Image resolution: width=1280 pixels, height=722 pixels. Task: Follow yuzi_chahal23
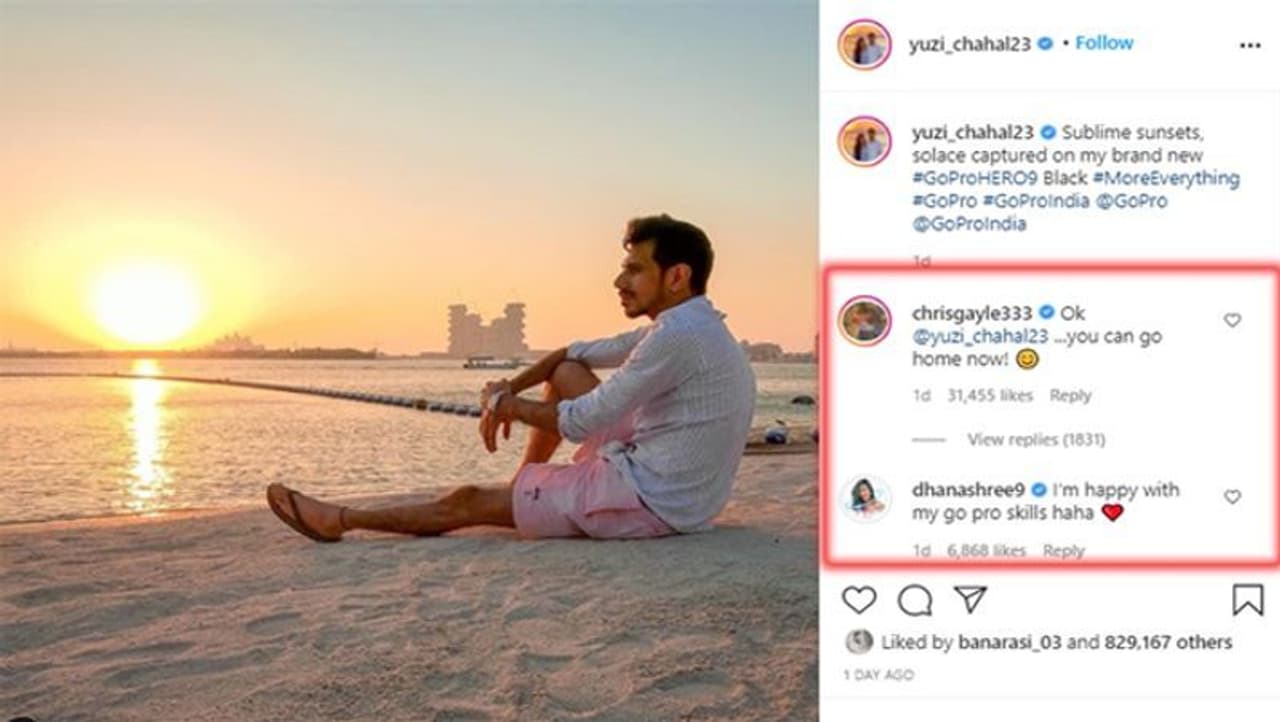coord(1104,44)
